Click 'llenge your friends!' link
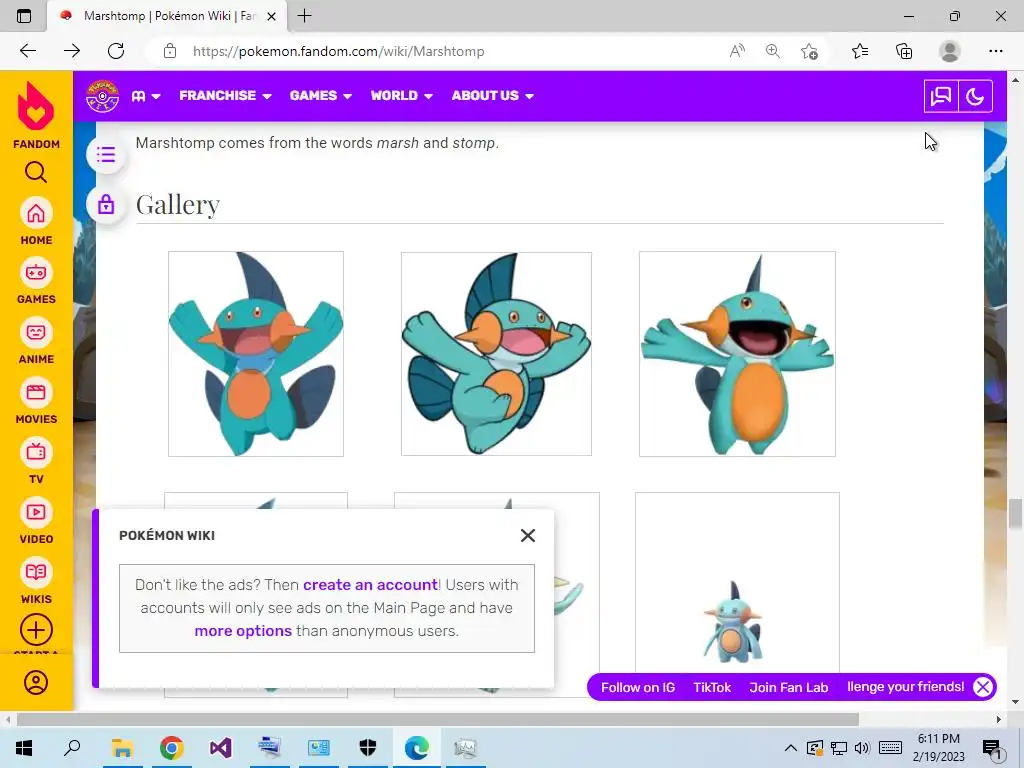This screenshot has width=1024, height=768. tap(905, 687)
